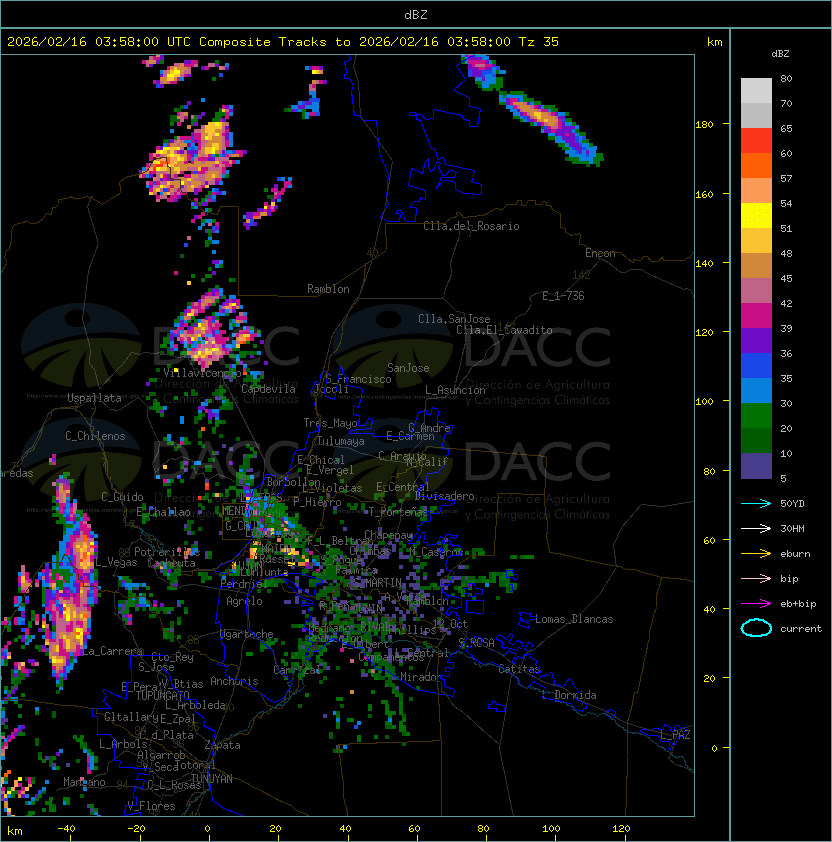
Task: Click the 'Uspallata' map label
Action: click(x=94, y=398)
